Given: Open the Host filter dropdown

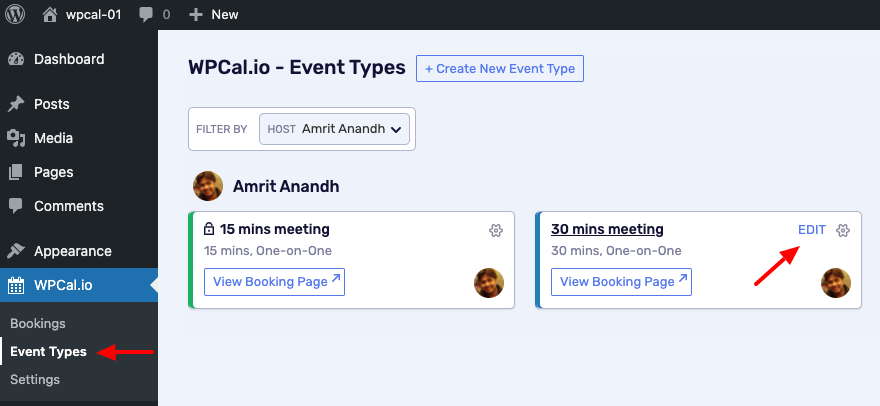Looking at the screenshot, I should click(x=334, y=129).
